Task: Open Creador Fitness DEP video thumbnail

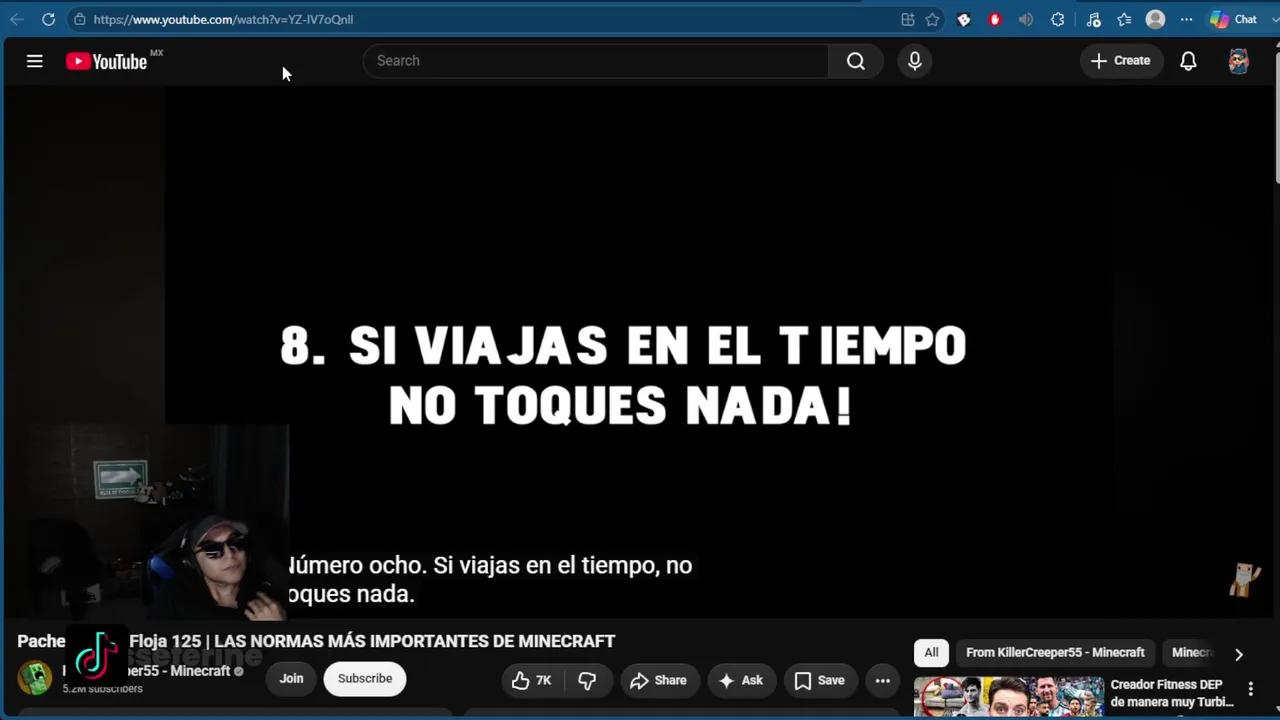Action: click(1009, 697)
